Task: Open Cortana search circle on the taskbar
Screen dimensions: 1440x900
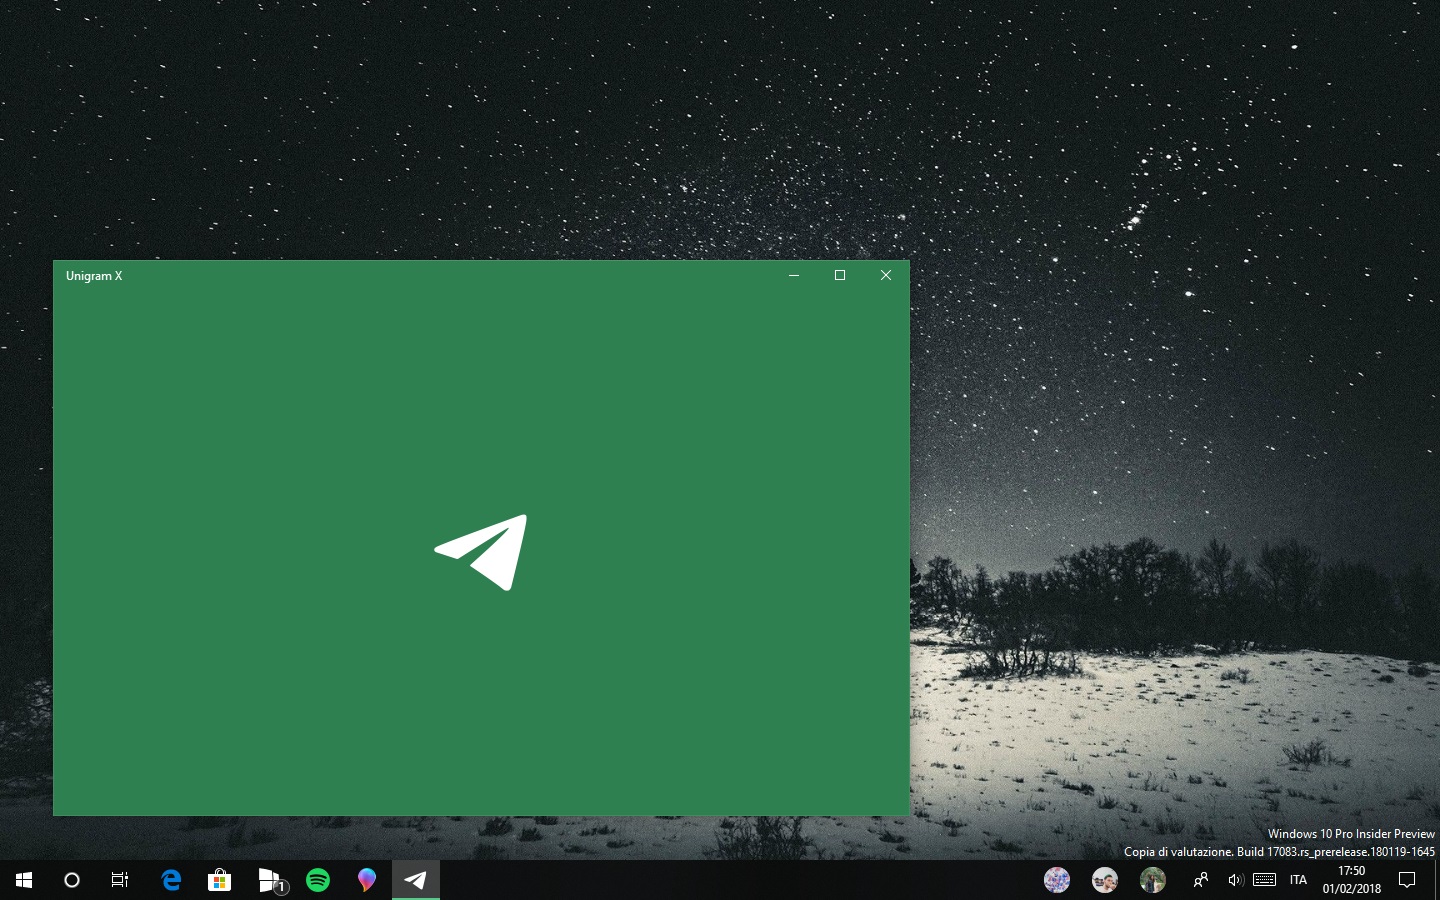Action: pos(72,880)
